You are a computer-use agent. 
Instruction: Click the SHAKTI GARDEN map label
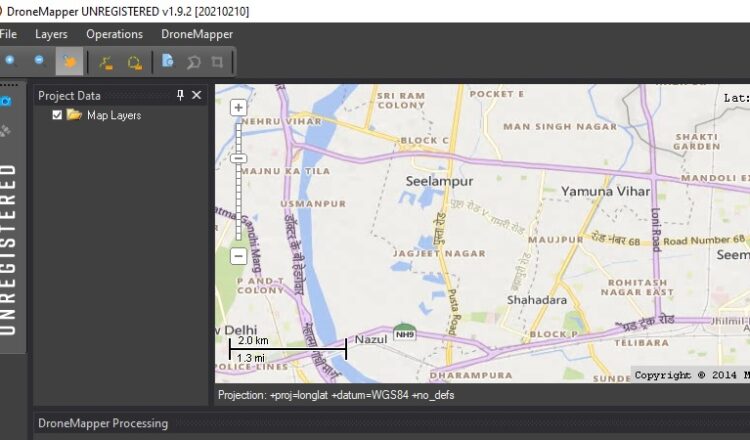(697, 142)
